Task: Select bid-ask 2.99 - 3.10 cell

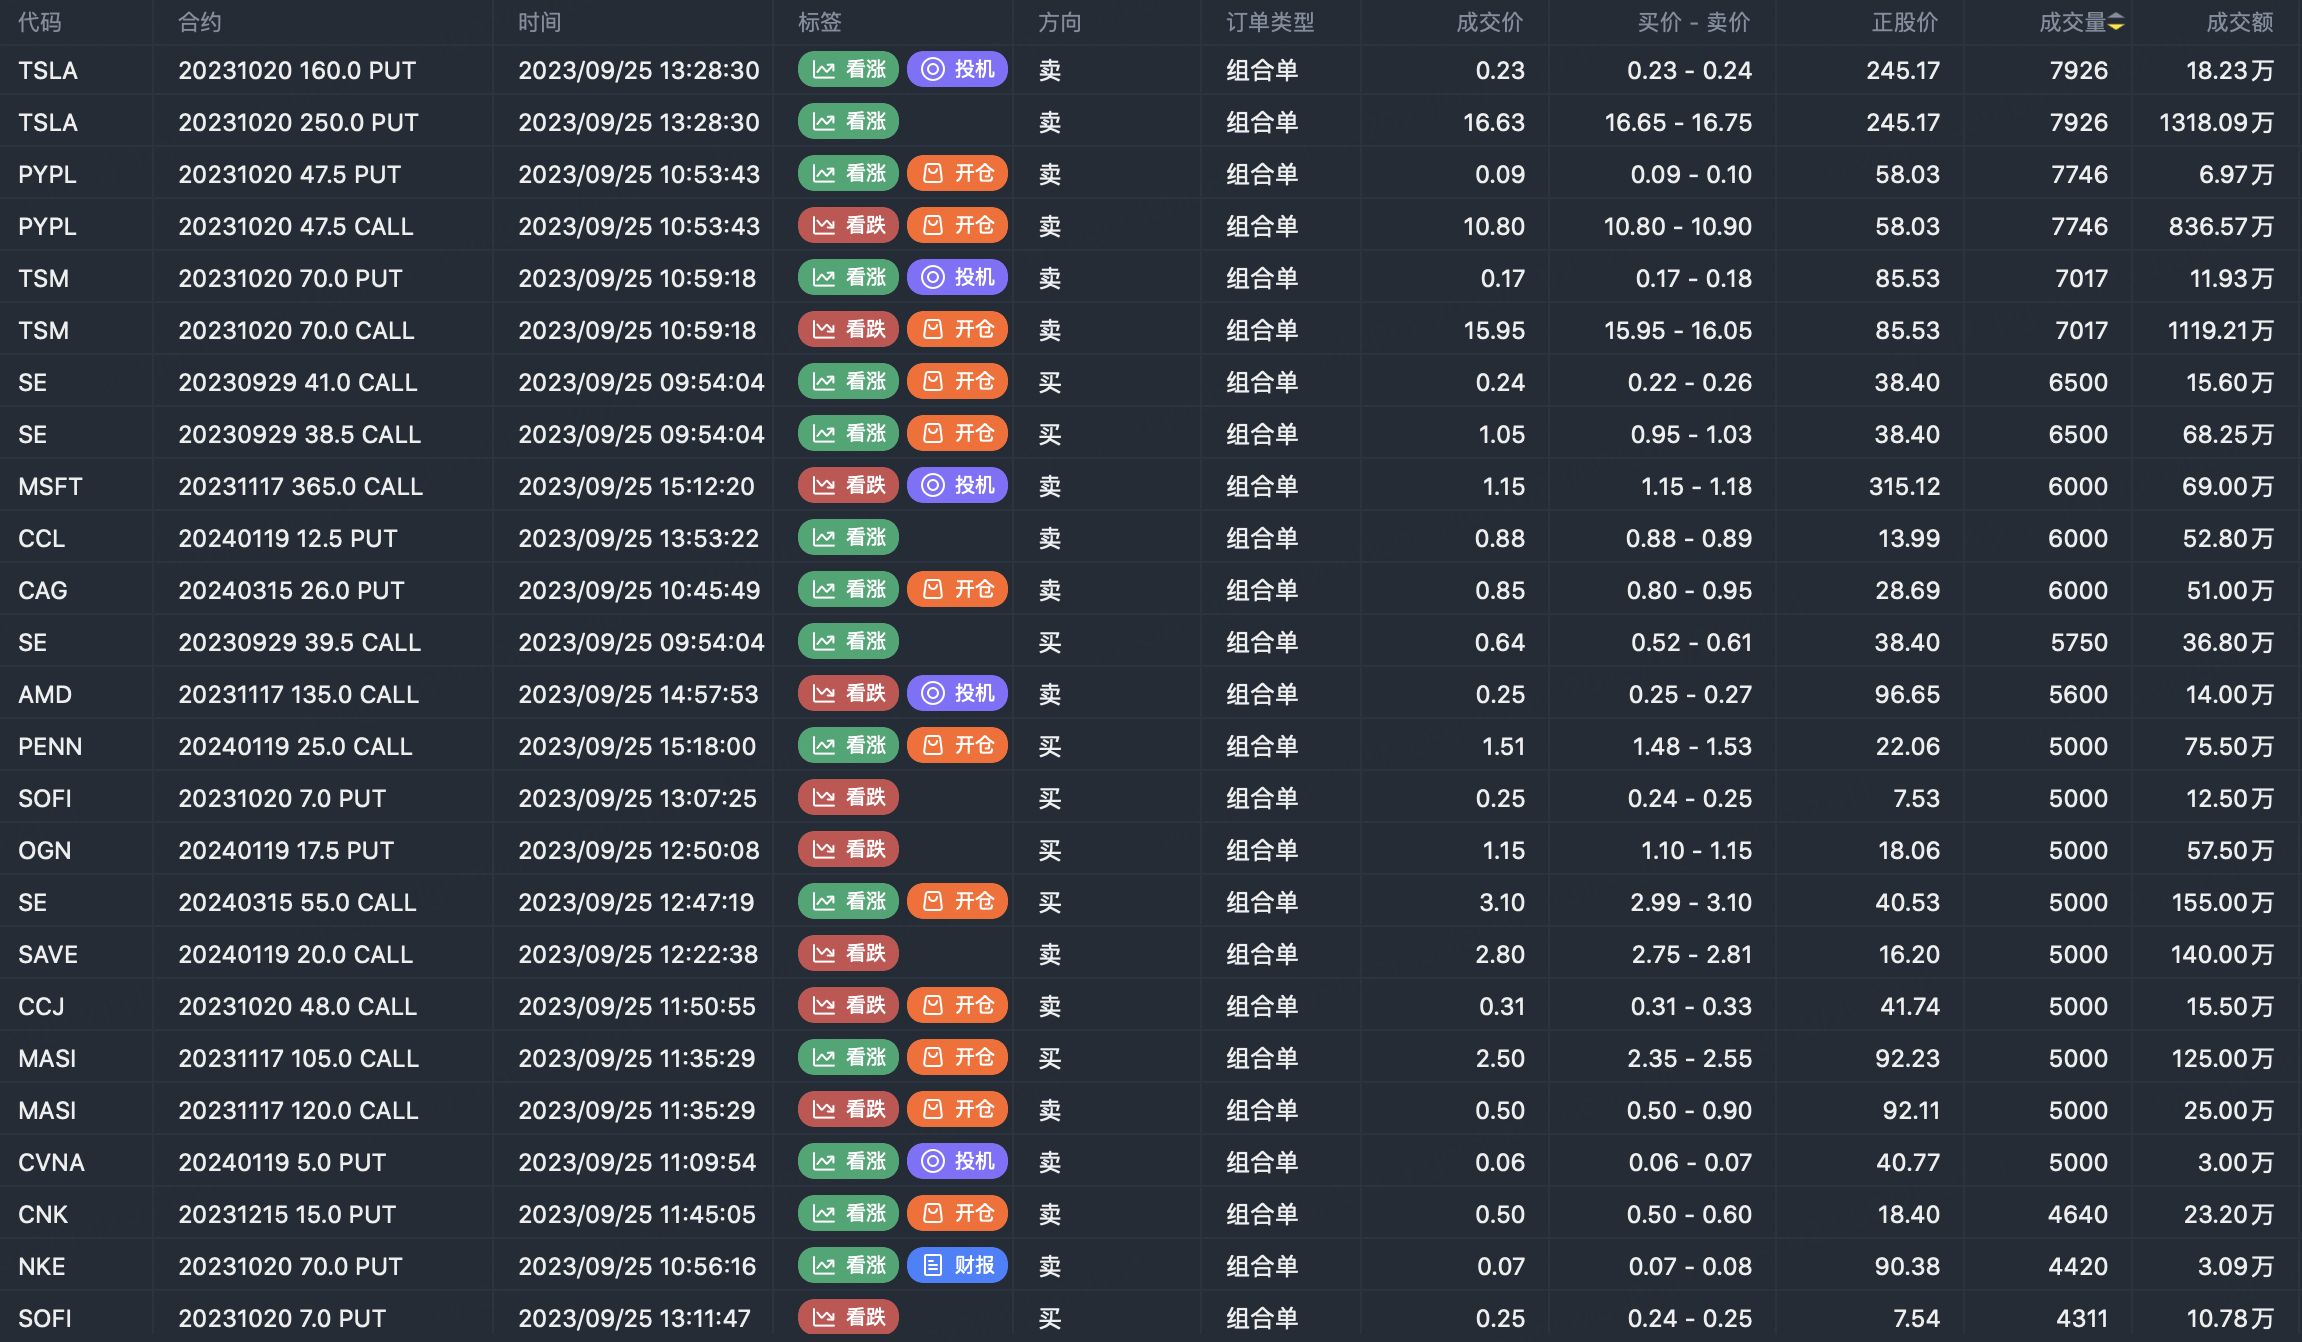Action: (1691, 902)
